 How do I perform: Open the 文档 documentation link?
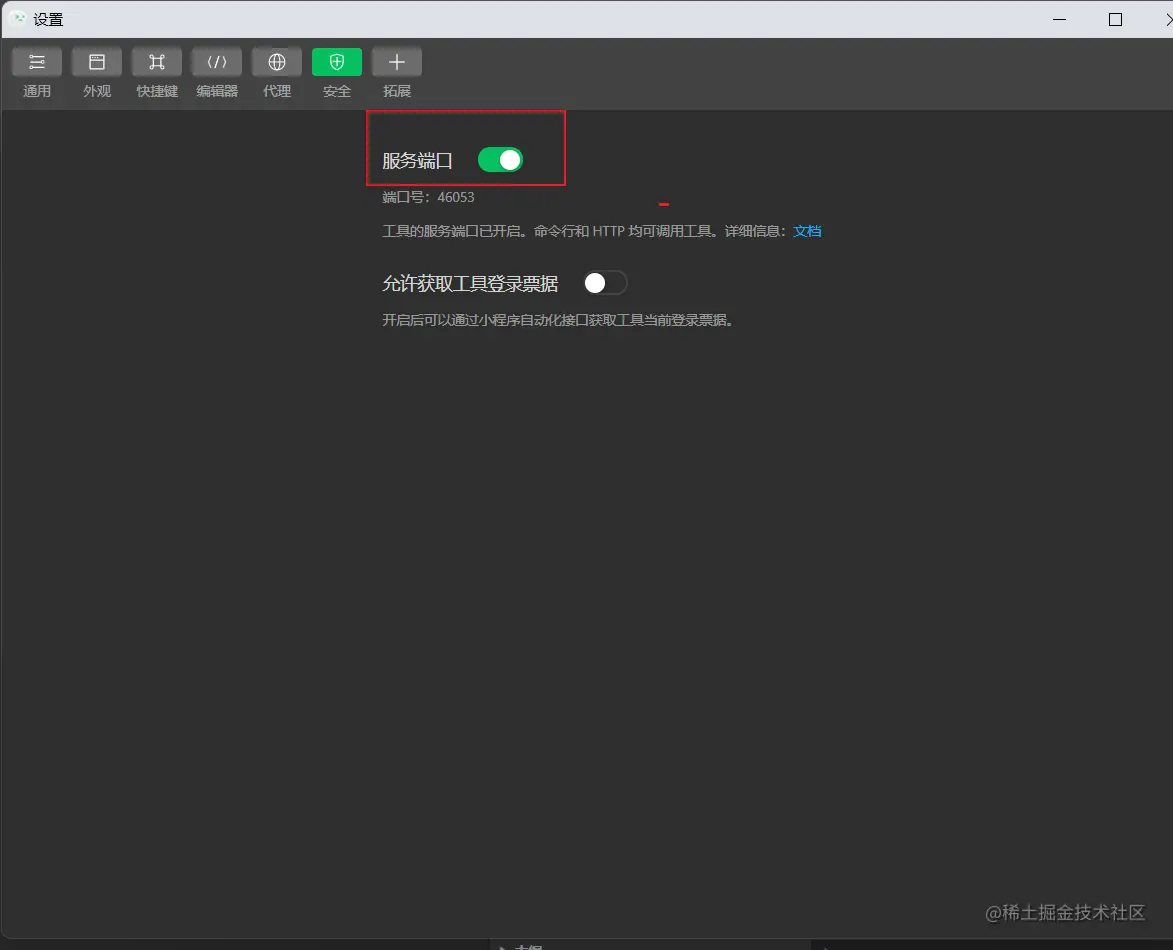(x=807, y=231)
